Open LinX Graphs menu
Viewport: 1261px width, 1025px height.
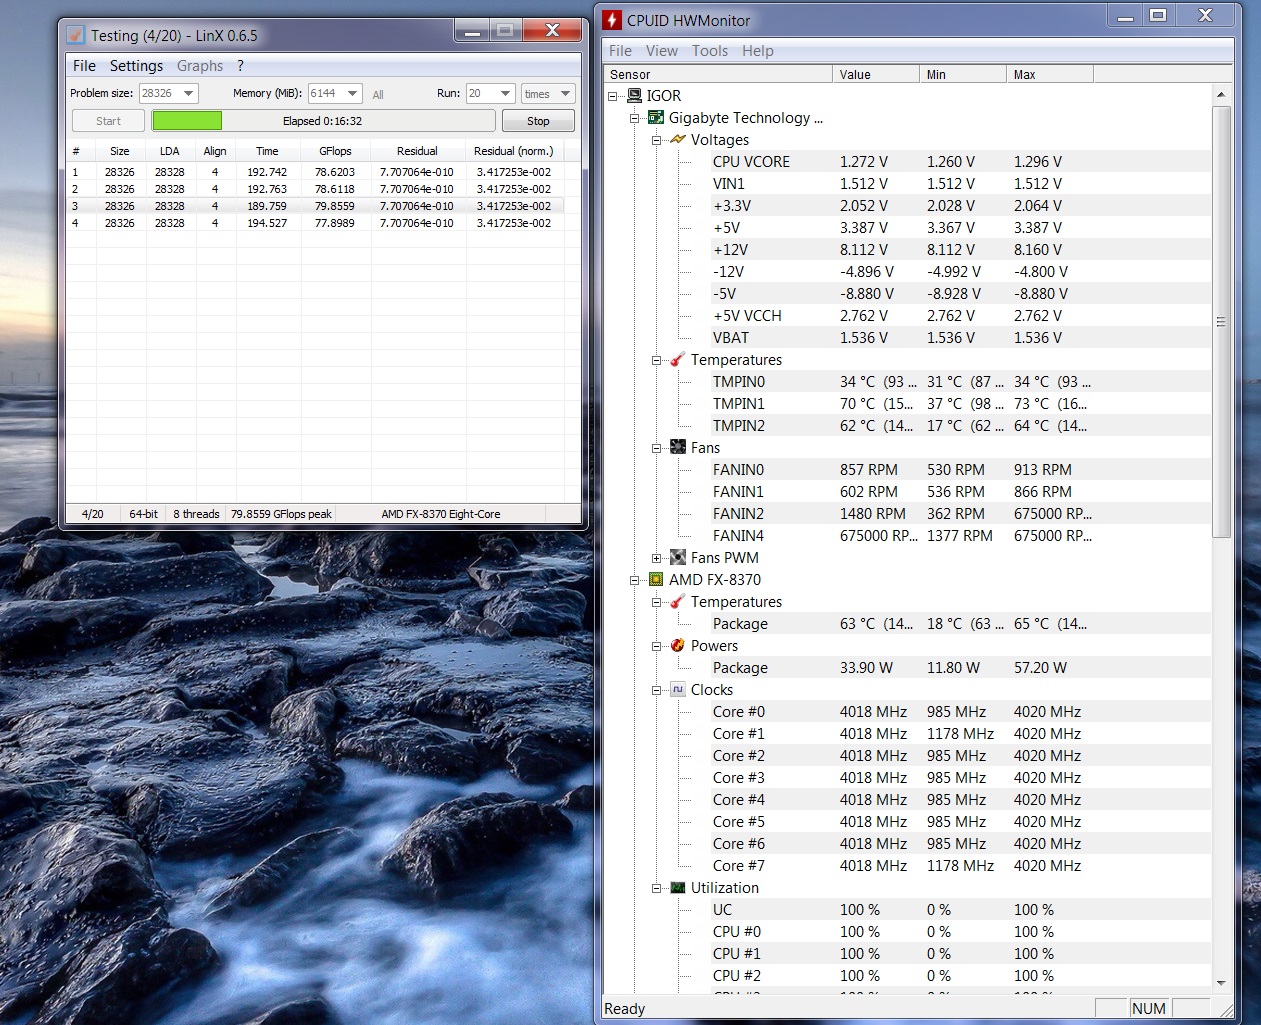click(x=200, y=66)
